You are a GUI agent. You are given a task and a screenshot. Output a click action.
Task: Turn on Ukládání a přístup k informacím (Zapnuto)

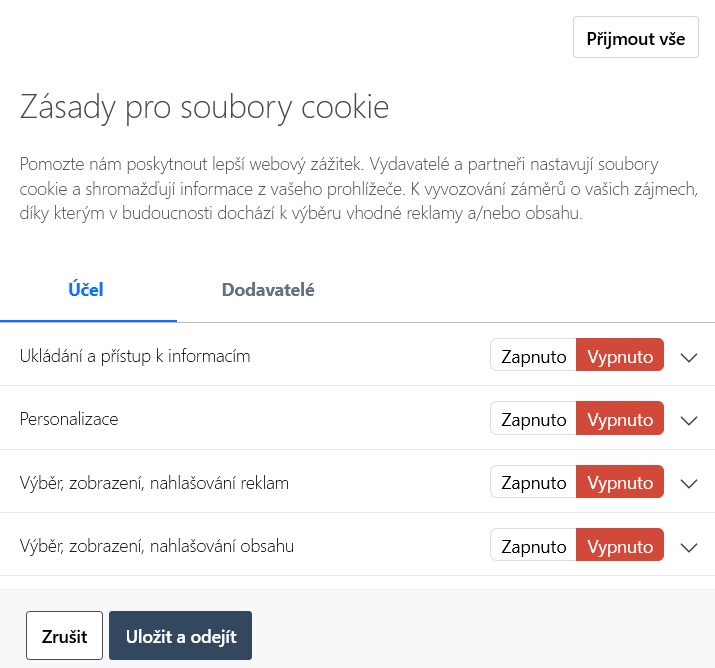(533, 356)
